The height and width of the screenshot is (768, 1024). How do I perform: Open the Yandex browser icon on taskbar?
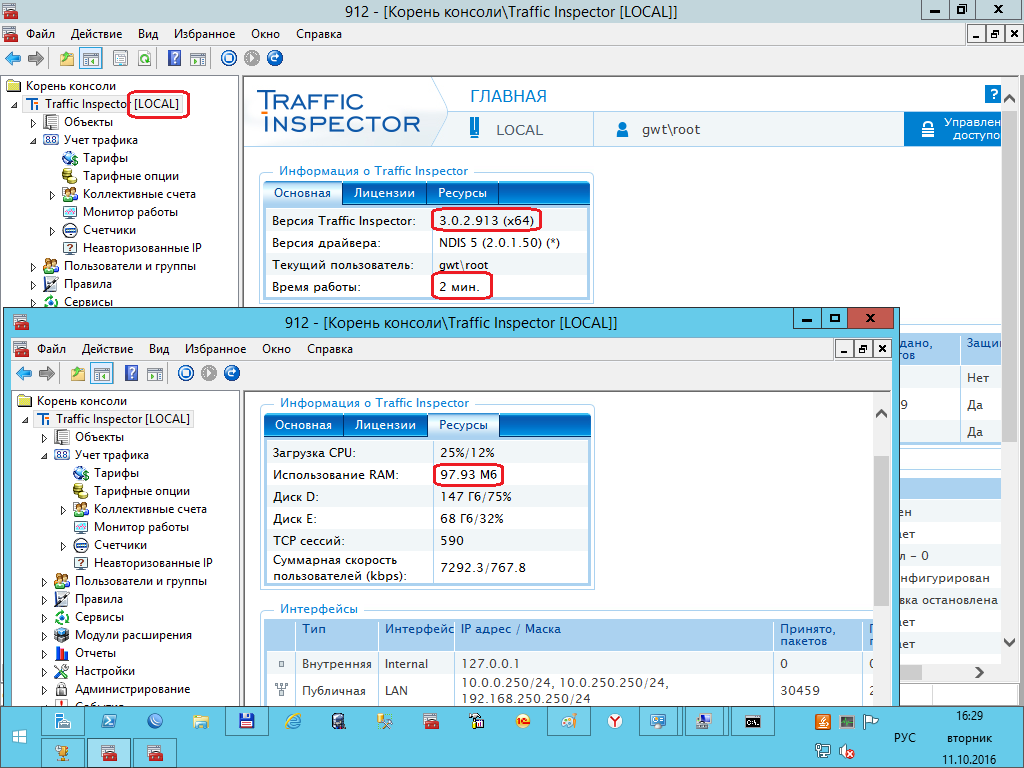click(615, 721)
